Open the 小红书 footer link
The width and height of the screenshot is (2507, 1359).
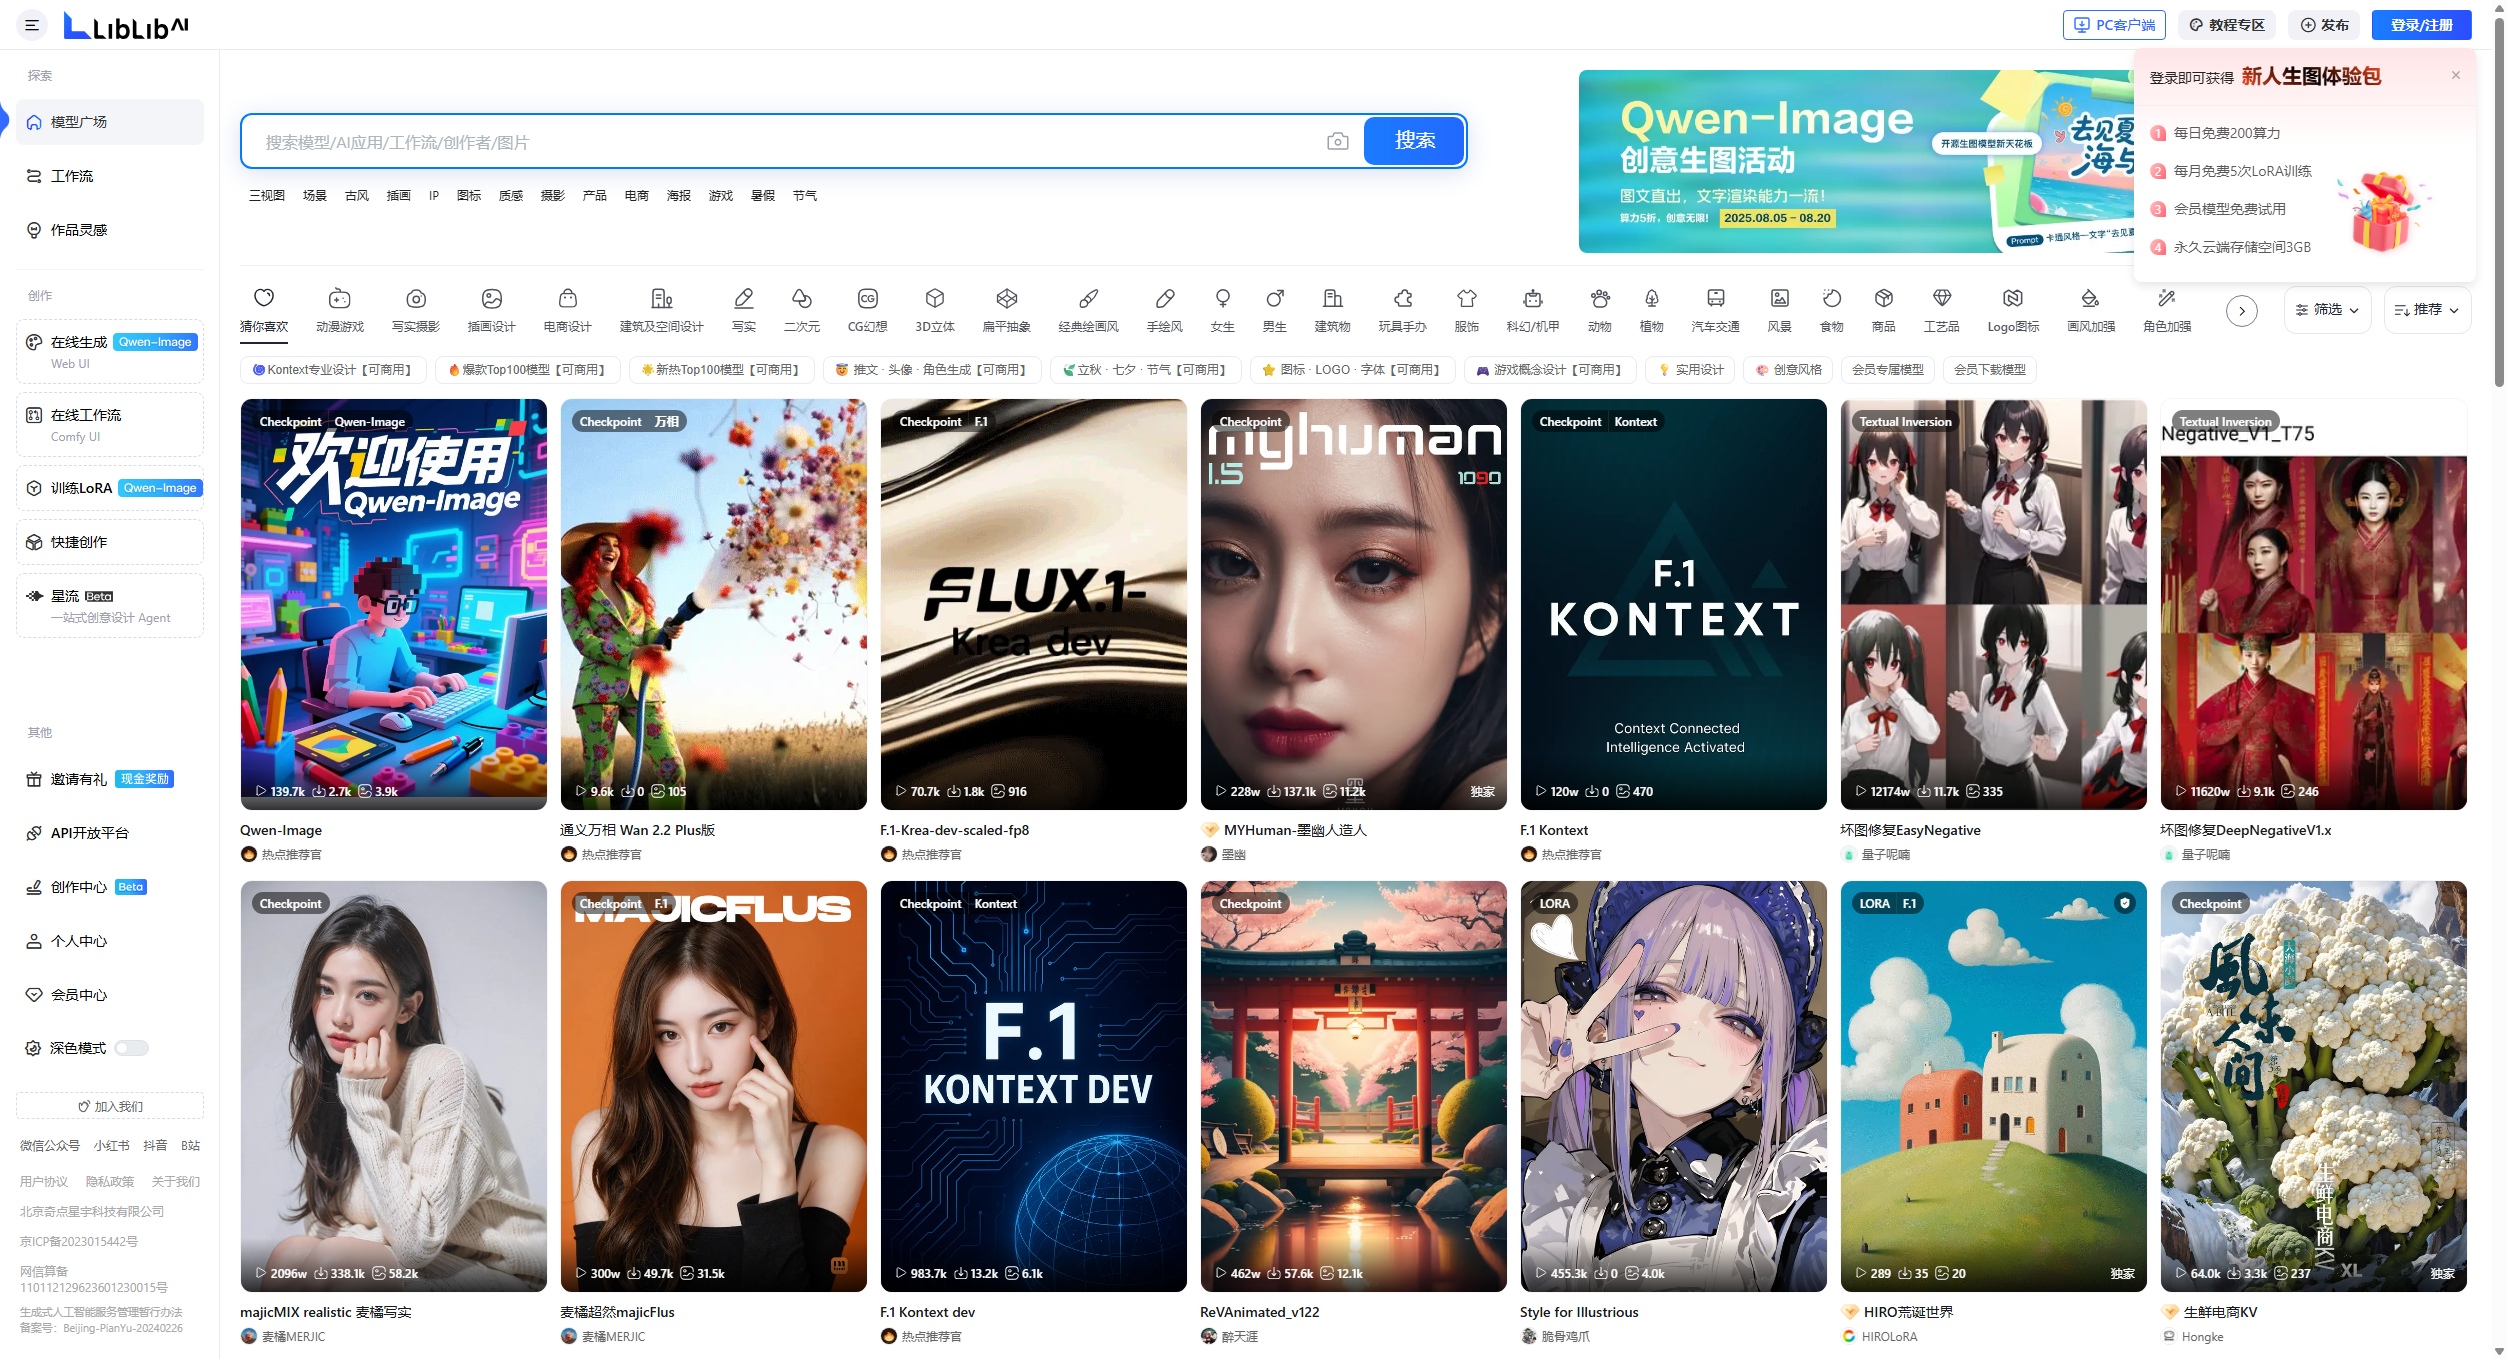pos(112,1146)
